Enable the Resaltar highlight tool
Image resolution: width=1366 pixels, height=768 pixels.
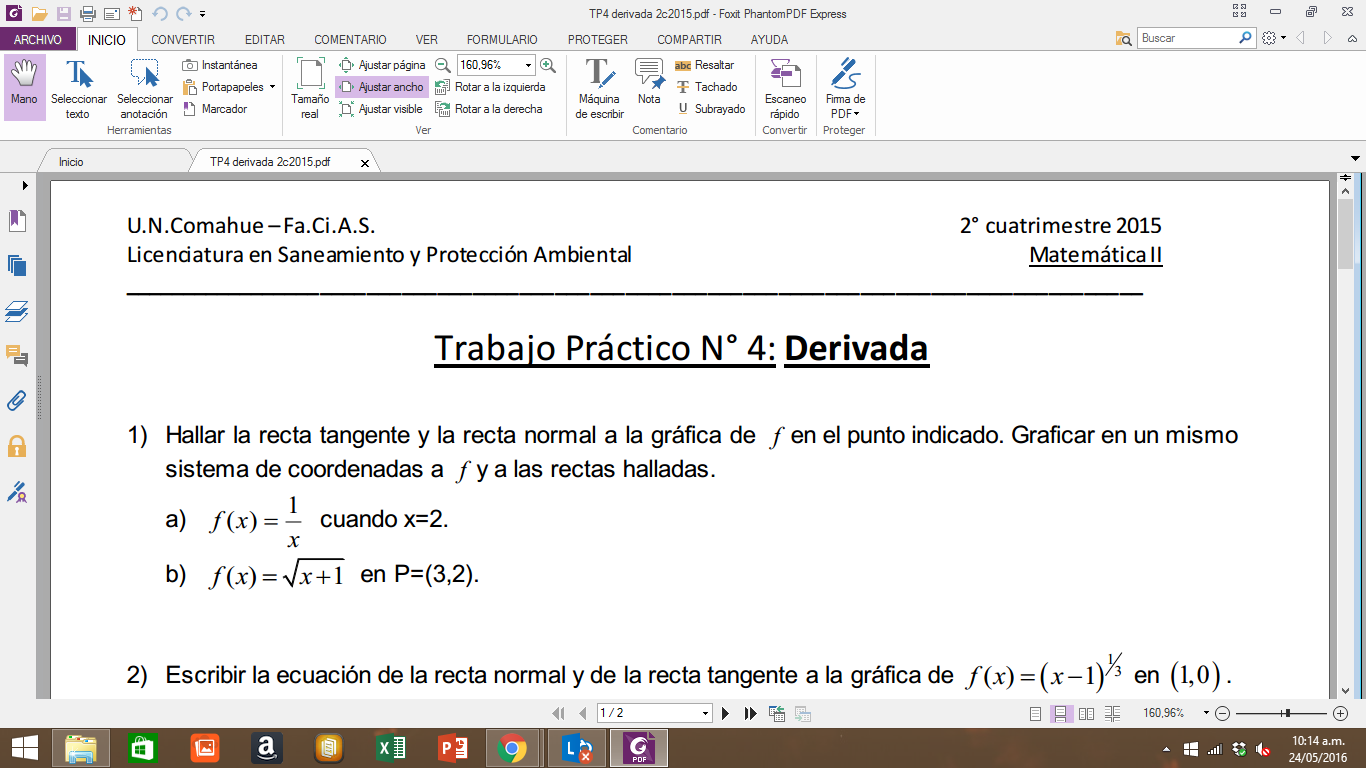(x=705, y=65)
